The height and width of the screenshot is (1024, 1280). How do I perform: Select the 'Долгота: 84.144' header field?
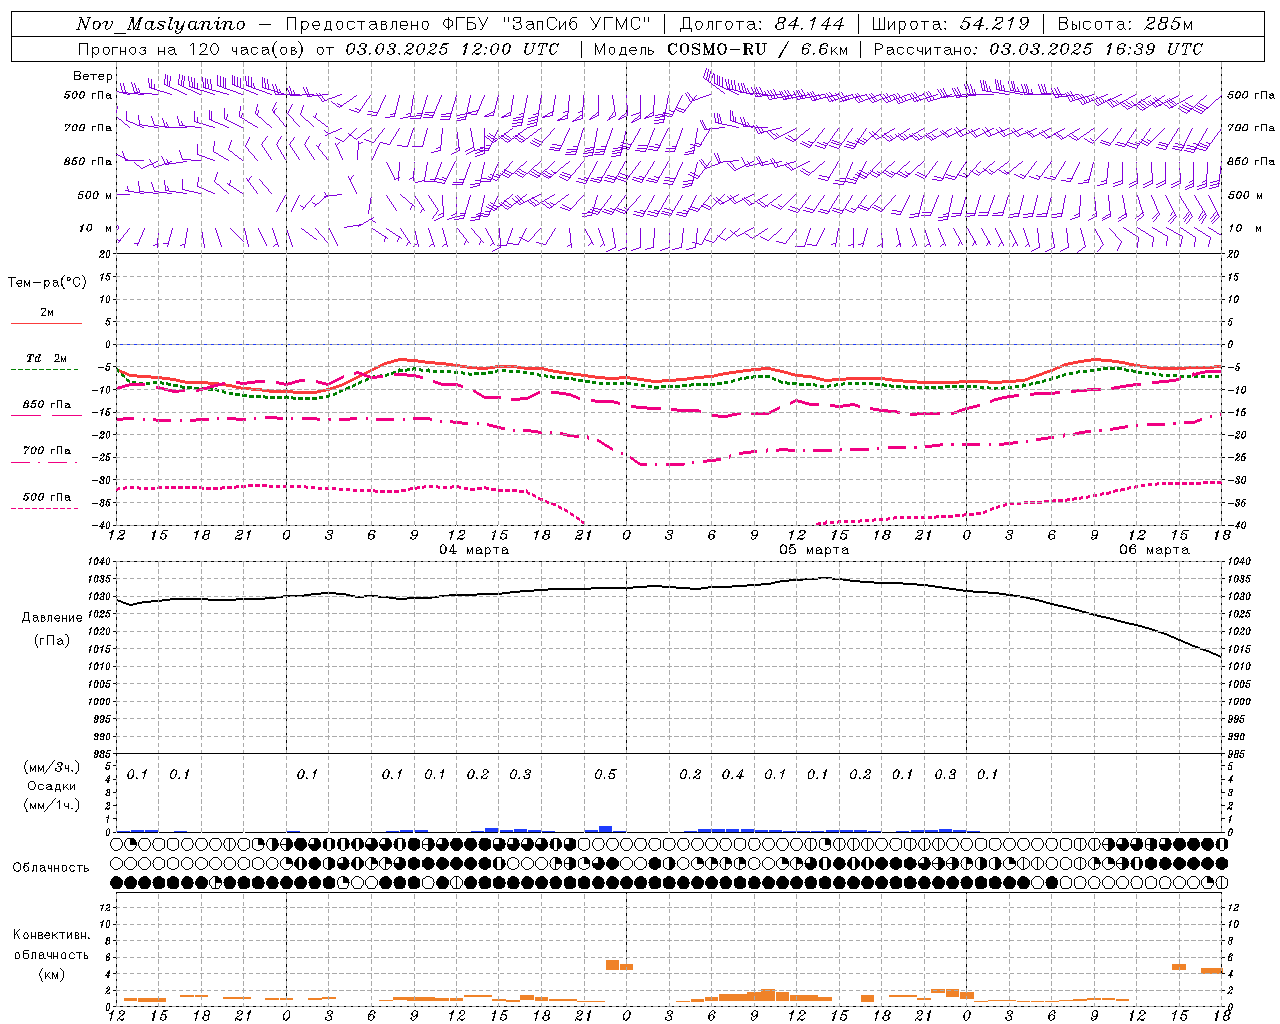click(x=762, y=24)
